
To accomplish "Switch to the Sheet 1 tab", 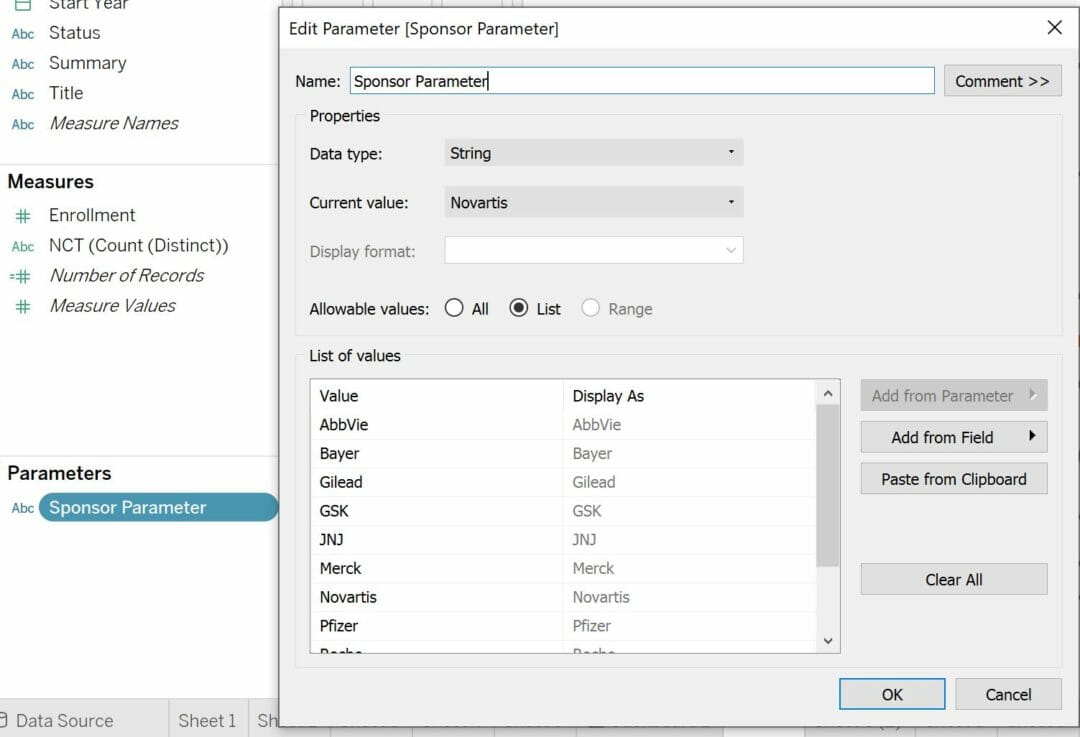I will coord(207,720).
